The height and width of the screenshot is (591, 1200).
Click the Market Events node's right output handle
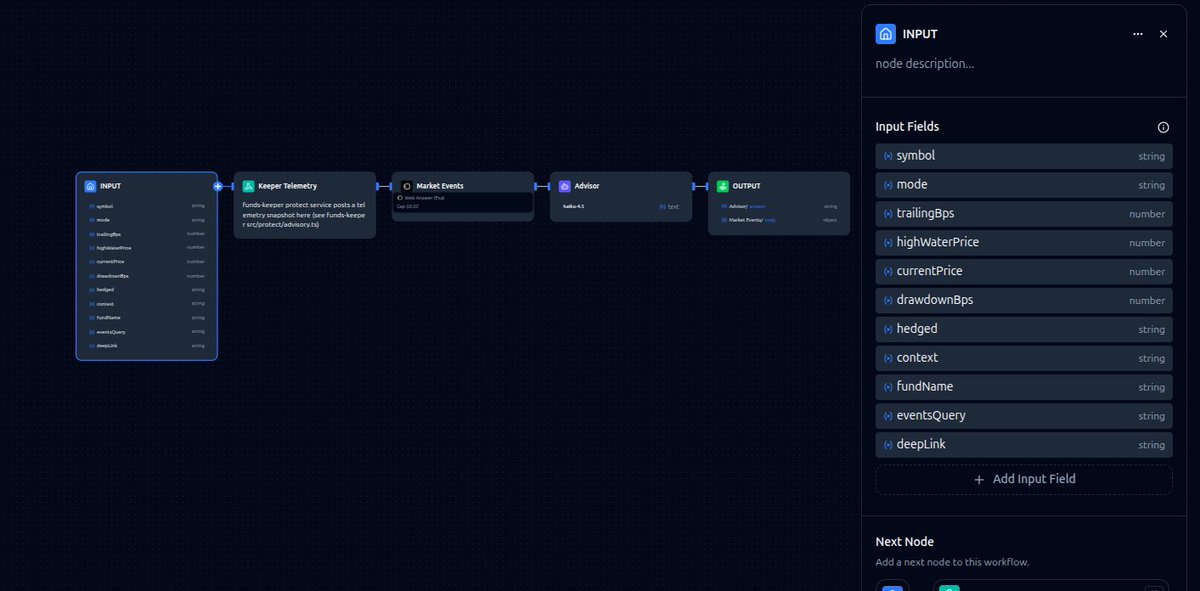click(x=535, y=186)
